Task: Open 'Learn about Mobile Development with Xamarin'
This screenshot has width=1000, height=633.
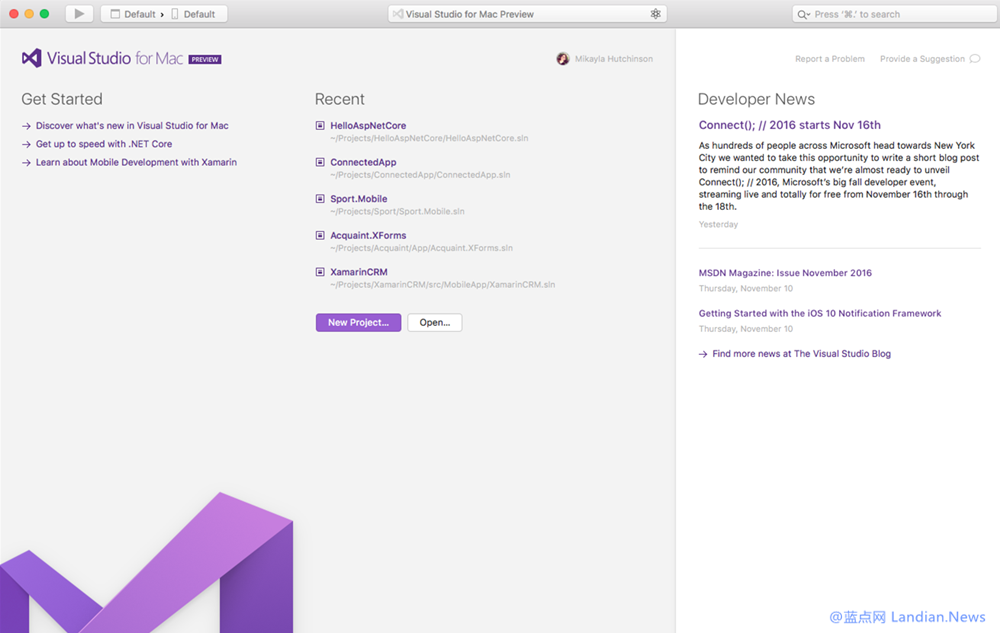Action: [137, 161]
